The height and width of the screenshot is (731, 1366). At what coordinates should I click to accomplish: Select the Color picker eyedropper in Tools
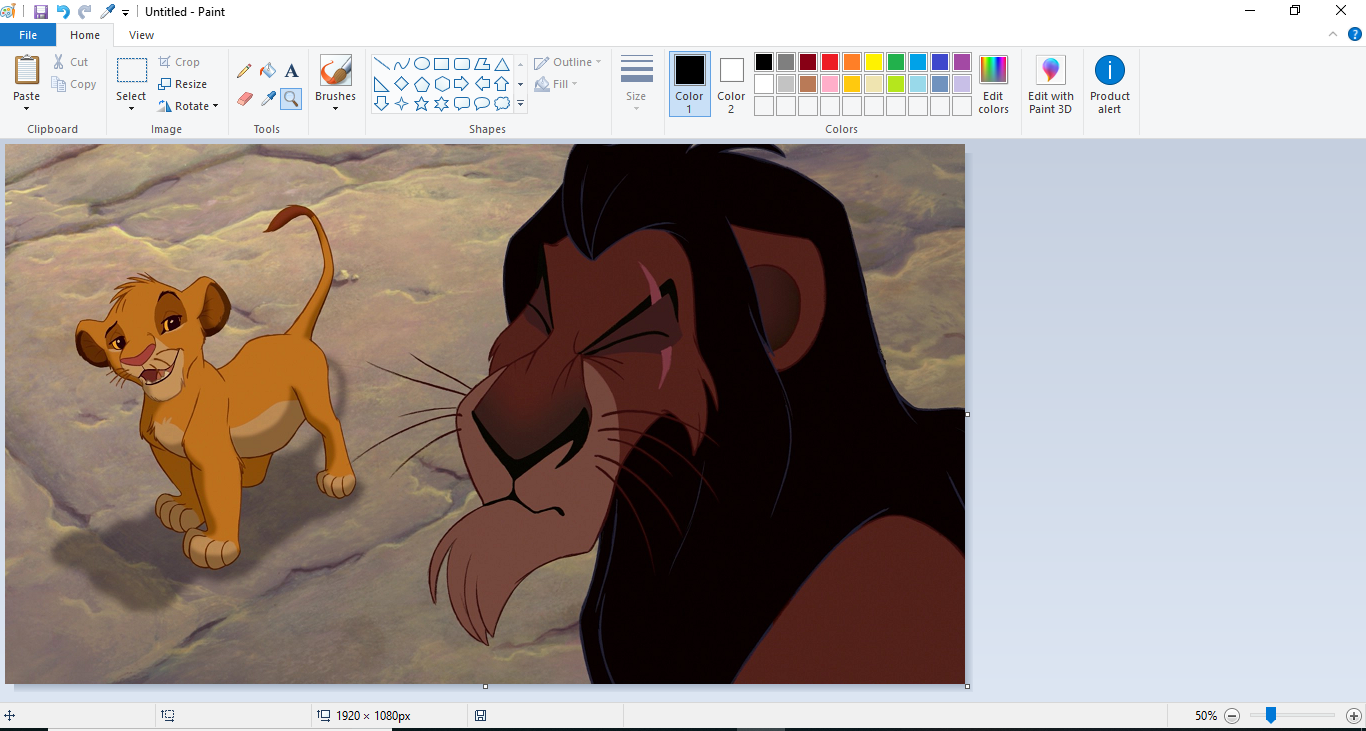coord(268,98)
